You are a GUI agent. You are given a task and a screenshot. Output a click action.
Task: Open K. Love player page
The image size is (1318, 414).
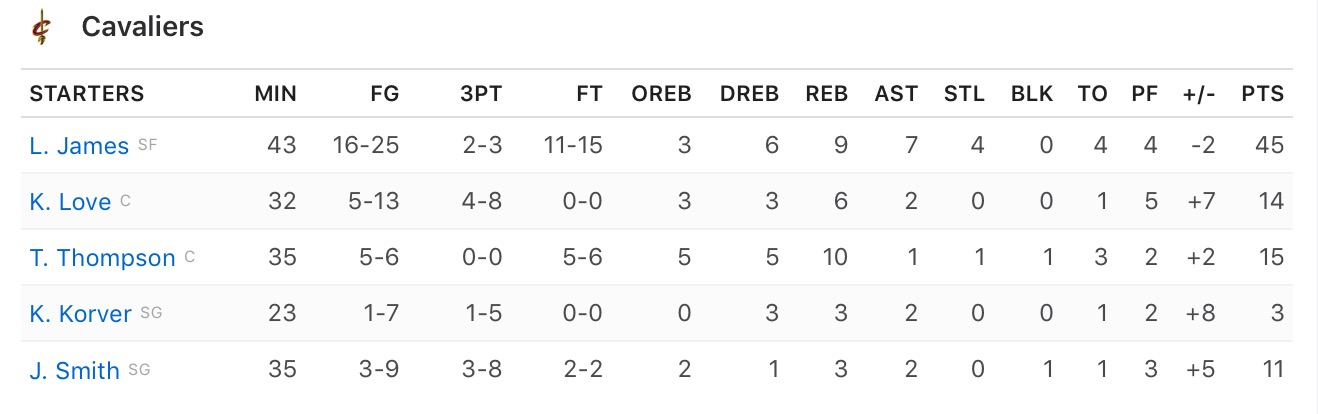70,202
